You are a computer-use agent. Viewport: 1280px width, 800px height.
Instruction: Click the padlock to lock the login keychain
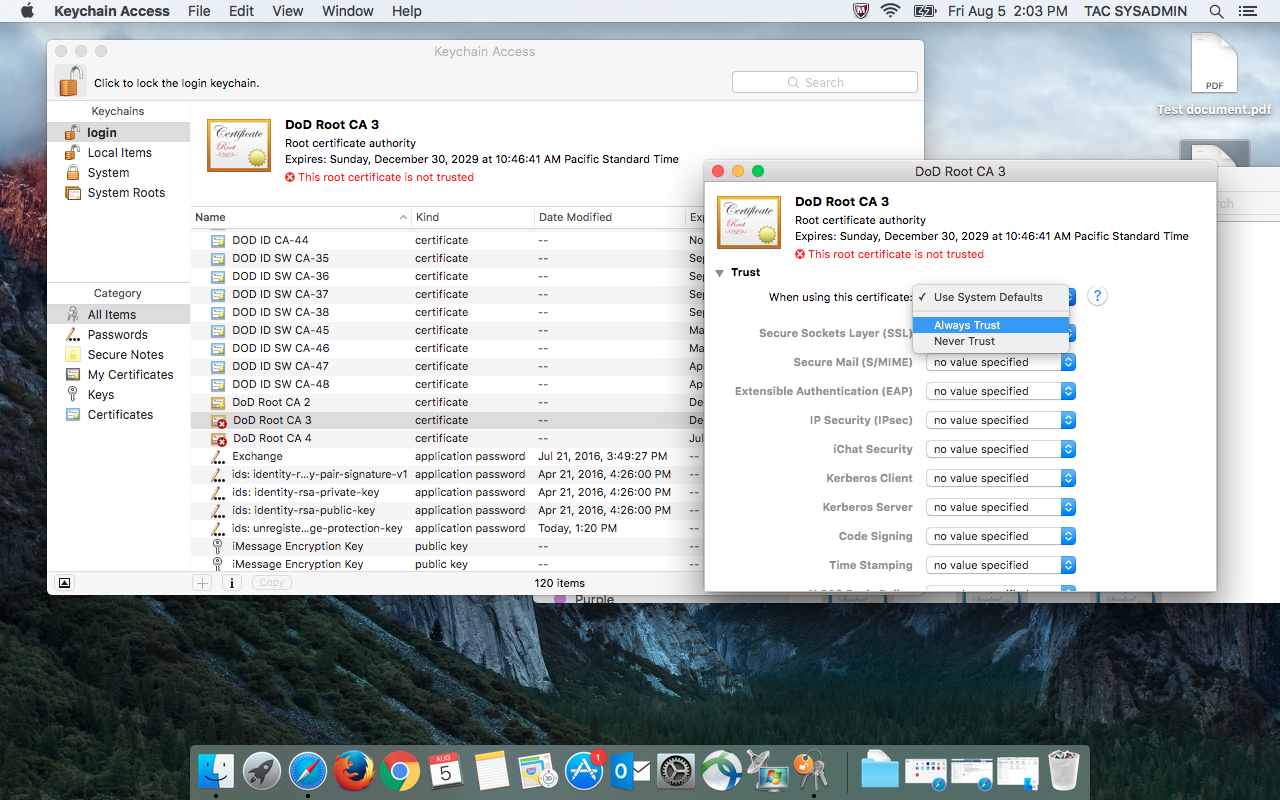point(71,82)
